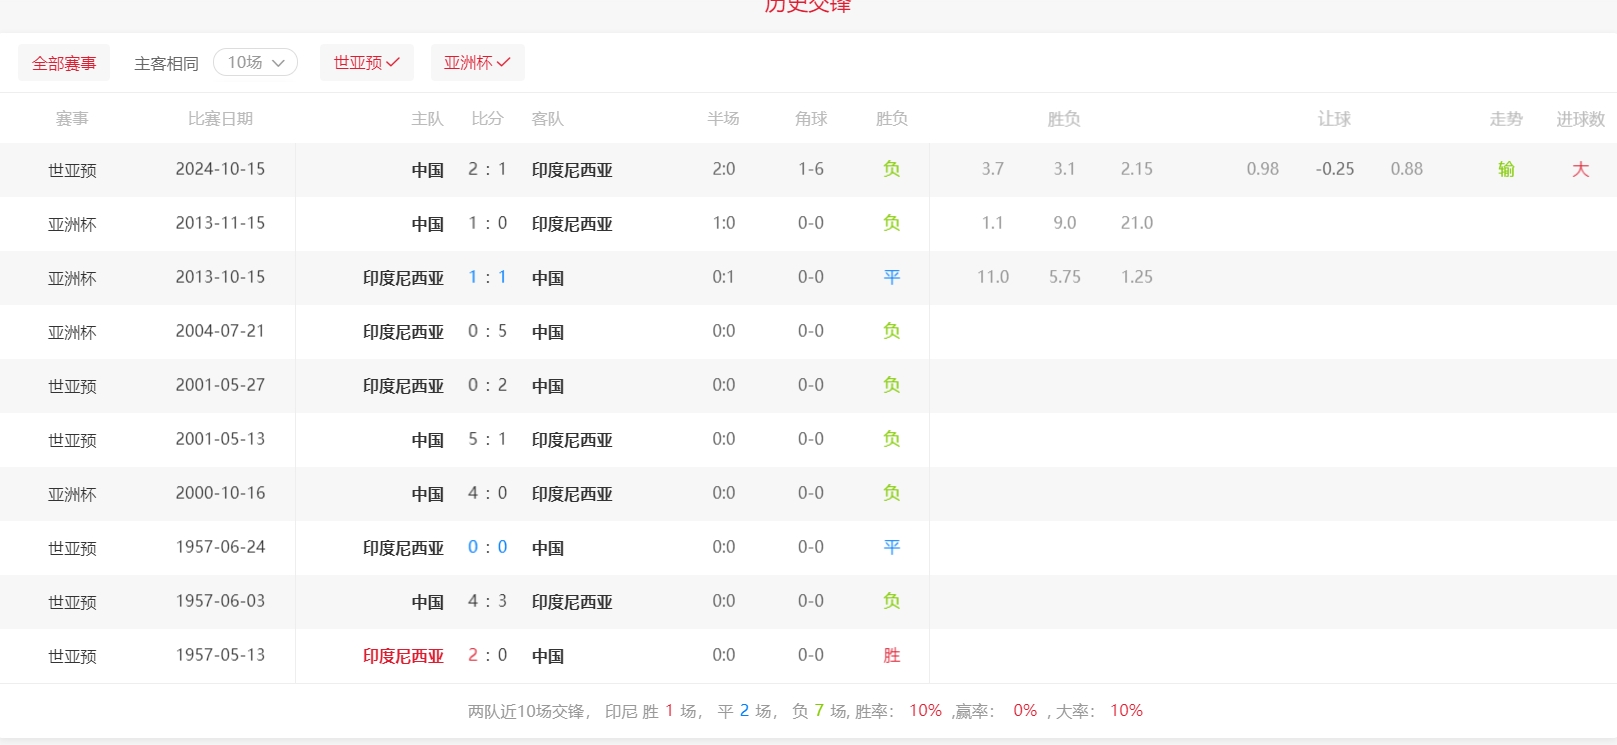The image size is (1617, 745).
Task: Click the 全部赛事 filter button
Action: click(64, 63)
